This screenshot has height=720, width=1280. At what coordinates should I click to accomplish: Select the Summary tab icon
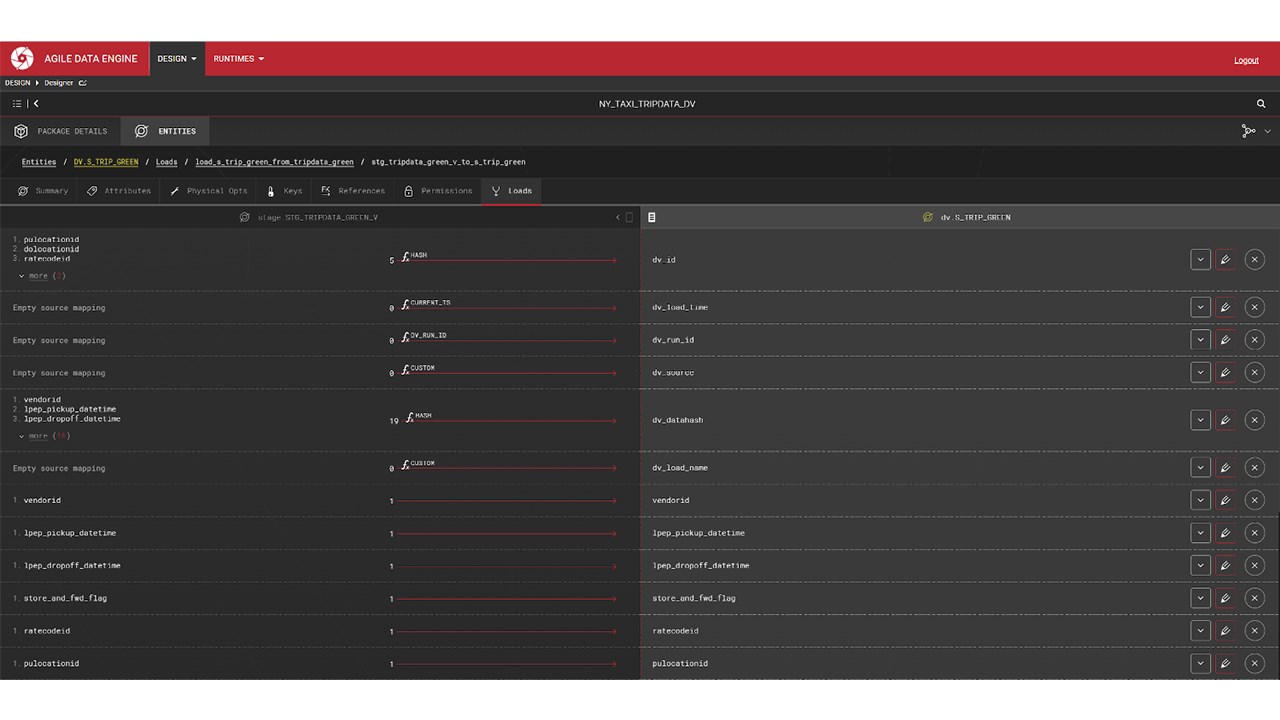coord(23,190)
